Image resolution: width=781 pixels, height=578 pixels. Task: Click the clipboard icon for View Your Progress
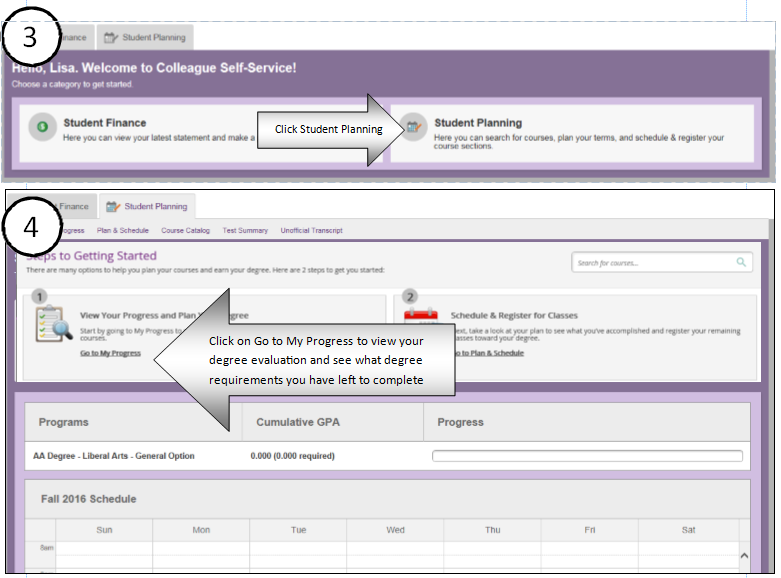coord(51,325)
